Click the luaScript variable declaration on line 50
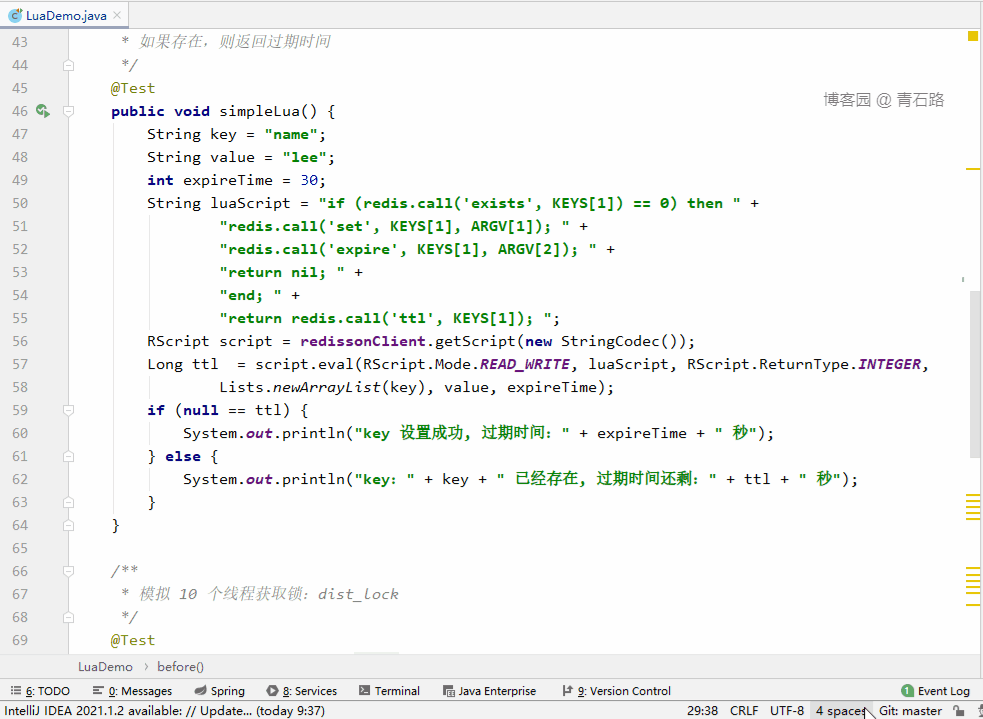Screen dimensions: 983x719 (251, 204)
